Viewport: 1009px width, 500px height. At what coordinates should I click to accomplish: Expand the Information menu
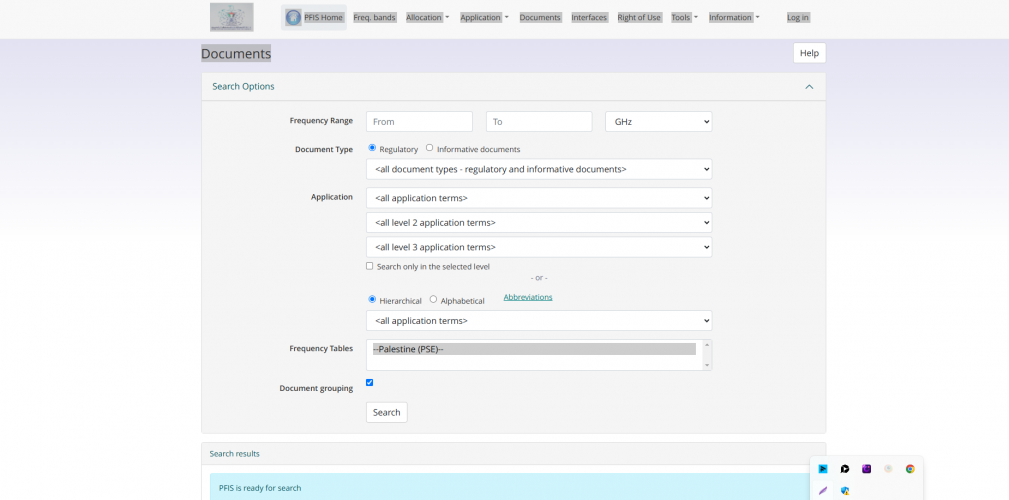tap(734, 17)
